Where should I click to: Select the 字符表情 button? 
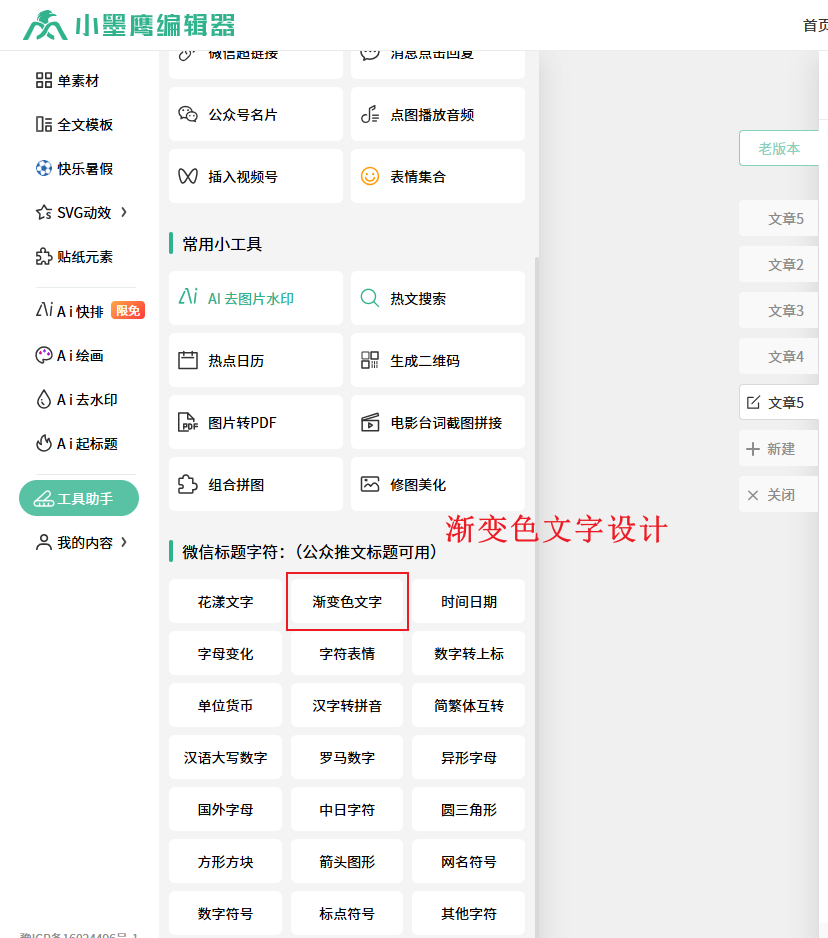click(x=347, y=653)
